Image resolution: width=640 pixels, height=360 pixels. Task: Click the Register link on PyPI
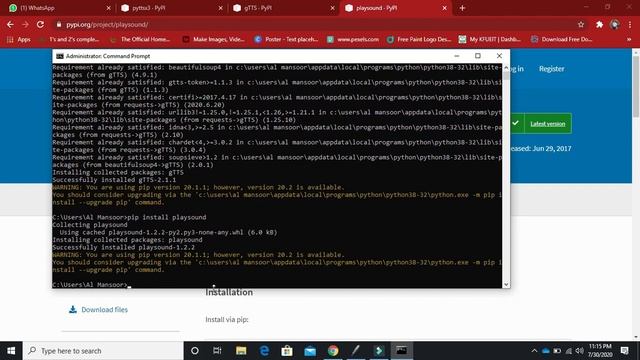click(x=551, y=69)
